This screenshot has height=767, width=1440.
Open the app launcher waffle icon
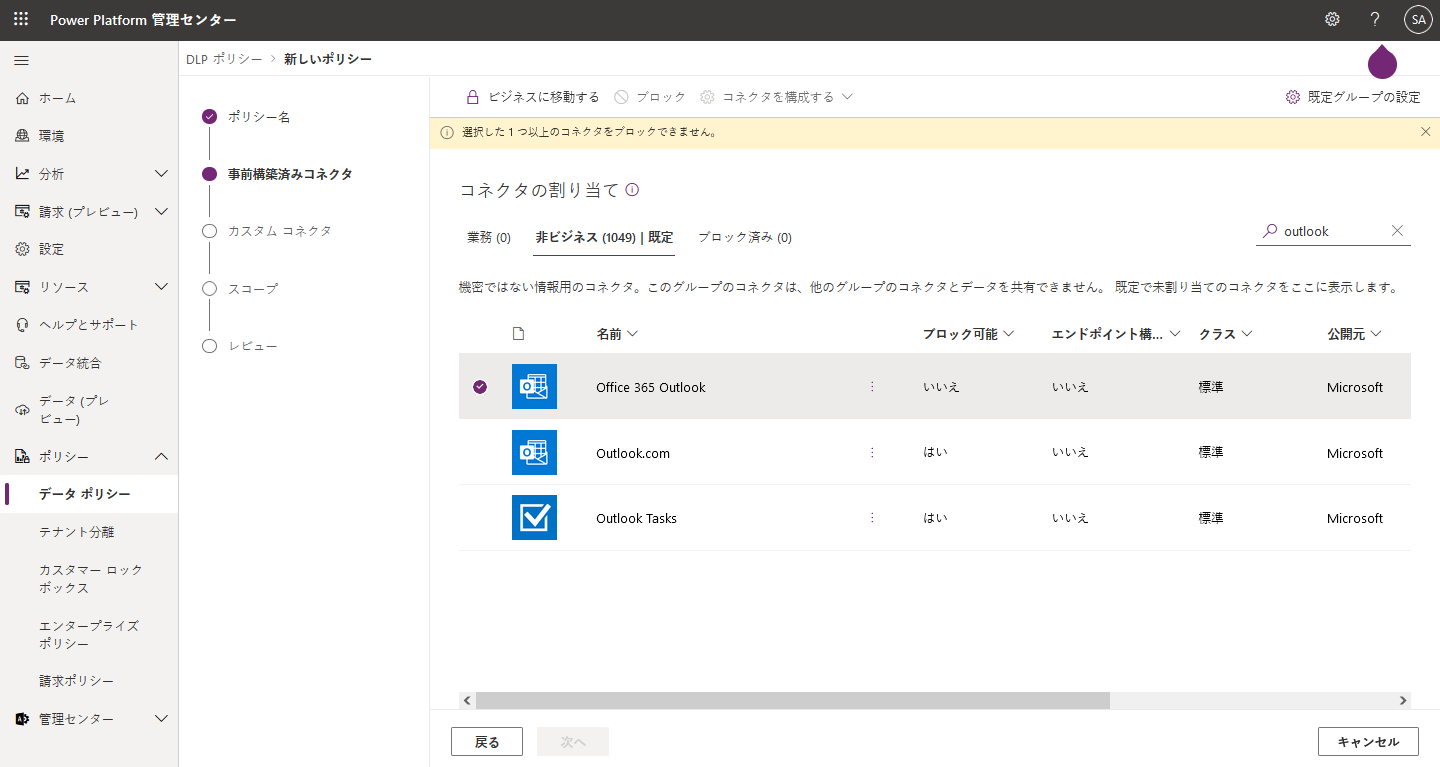point(21,20)
